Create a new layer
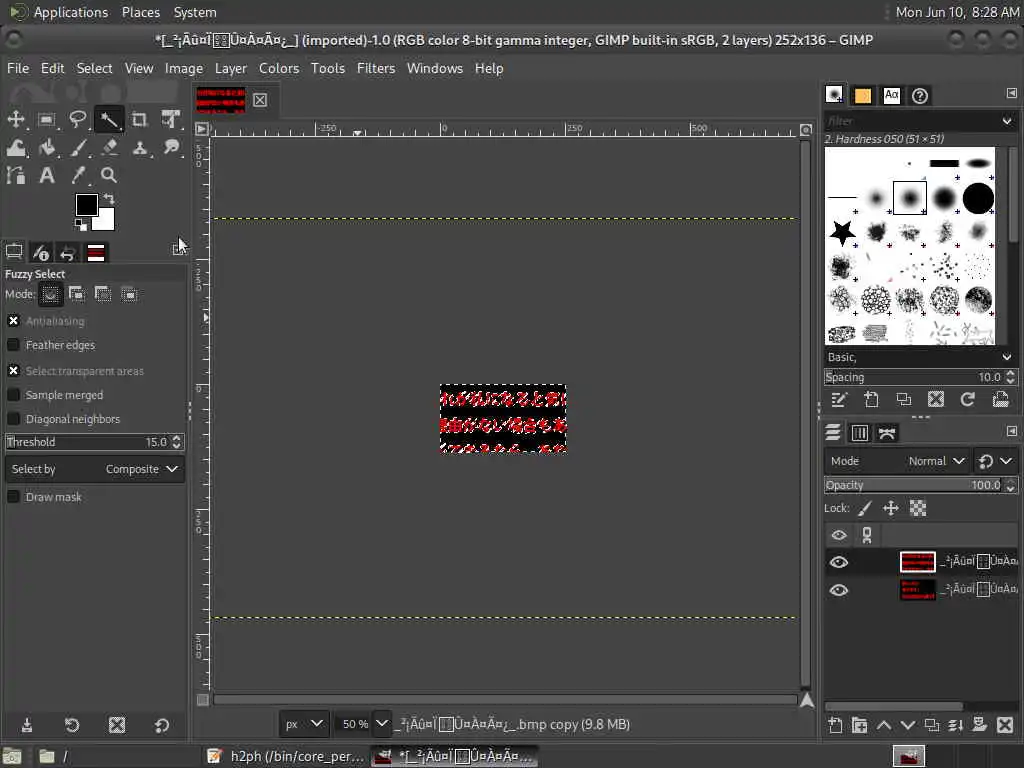 coord(835,725)
